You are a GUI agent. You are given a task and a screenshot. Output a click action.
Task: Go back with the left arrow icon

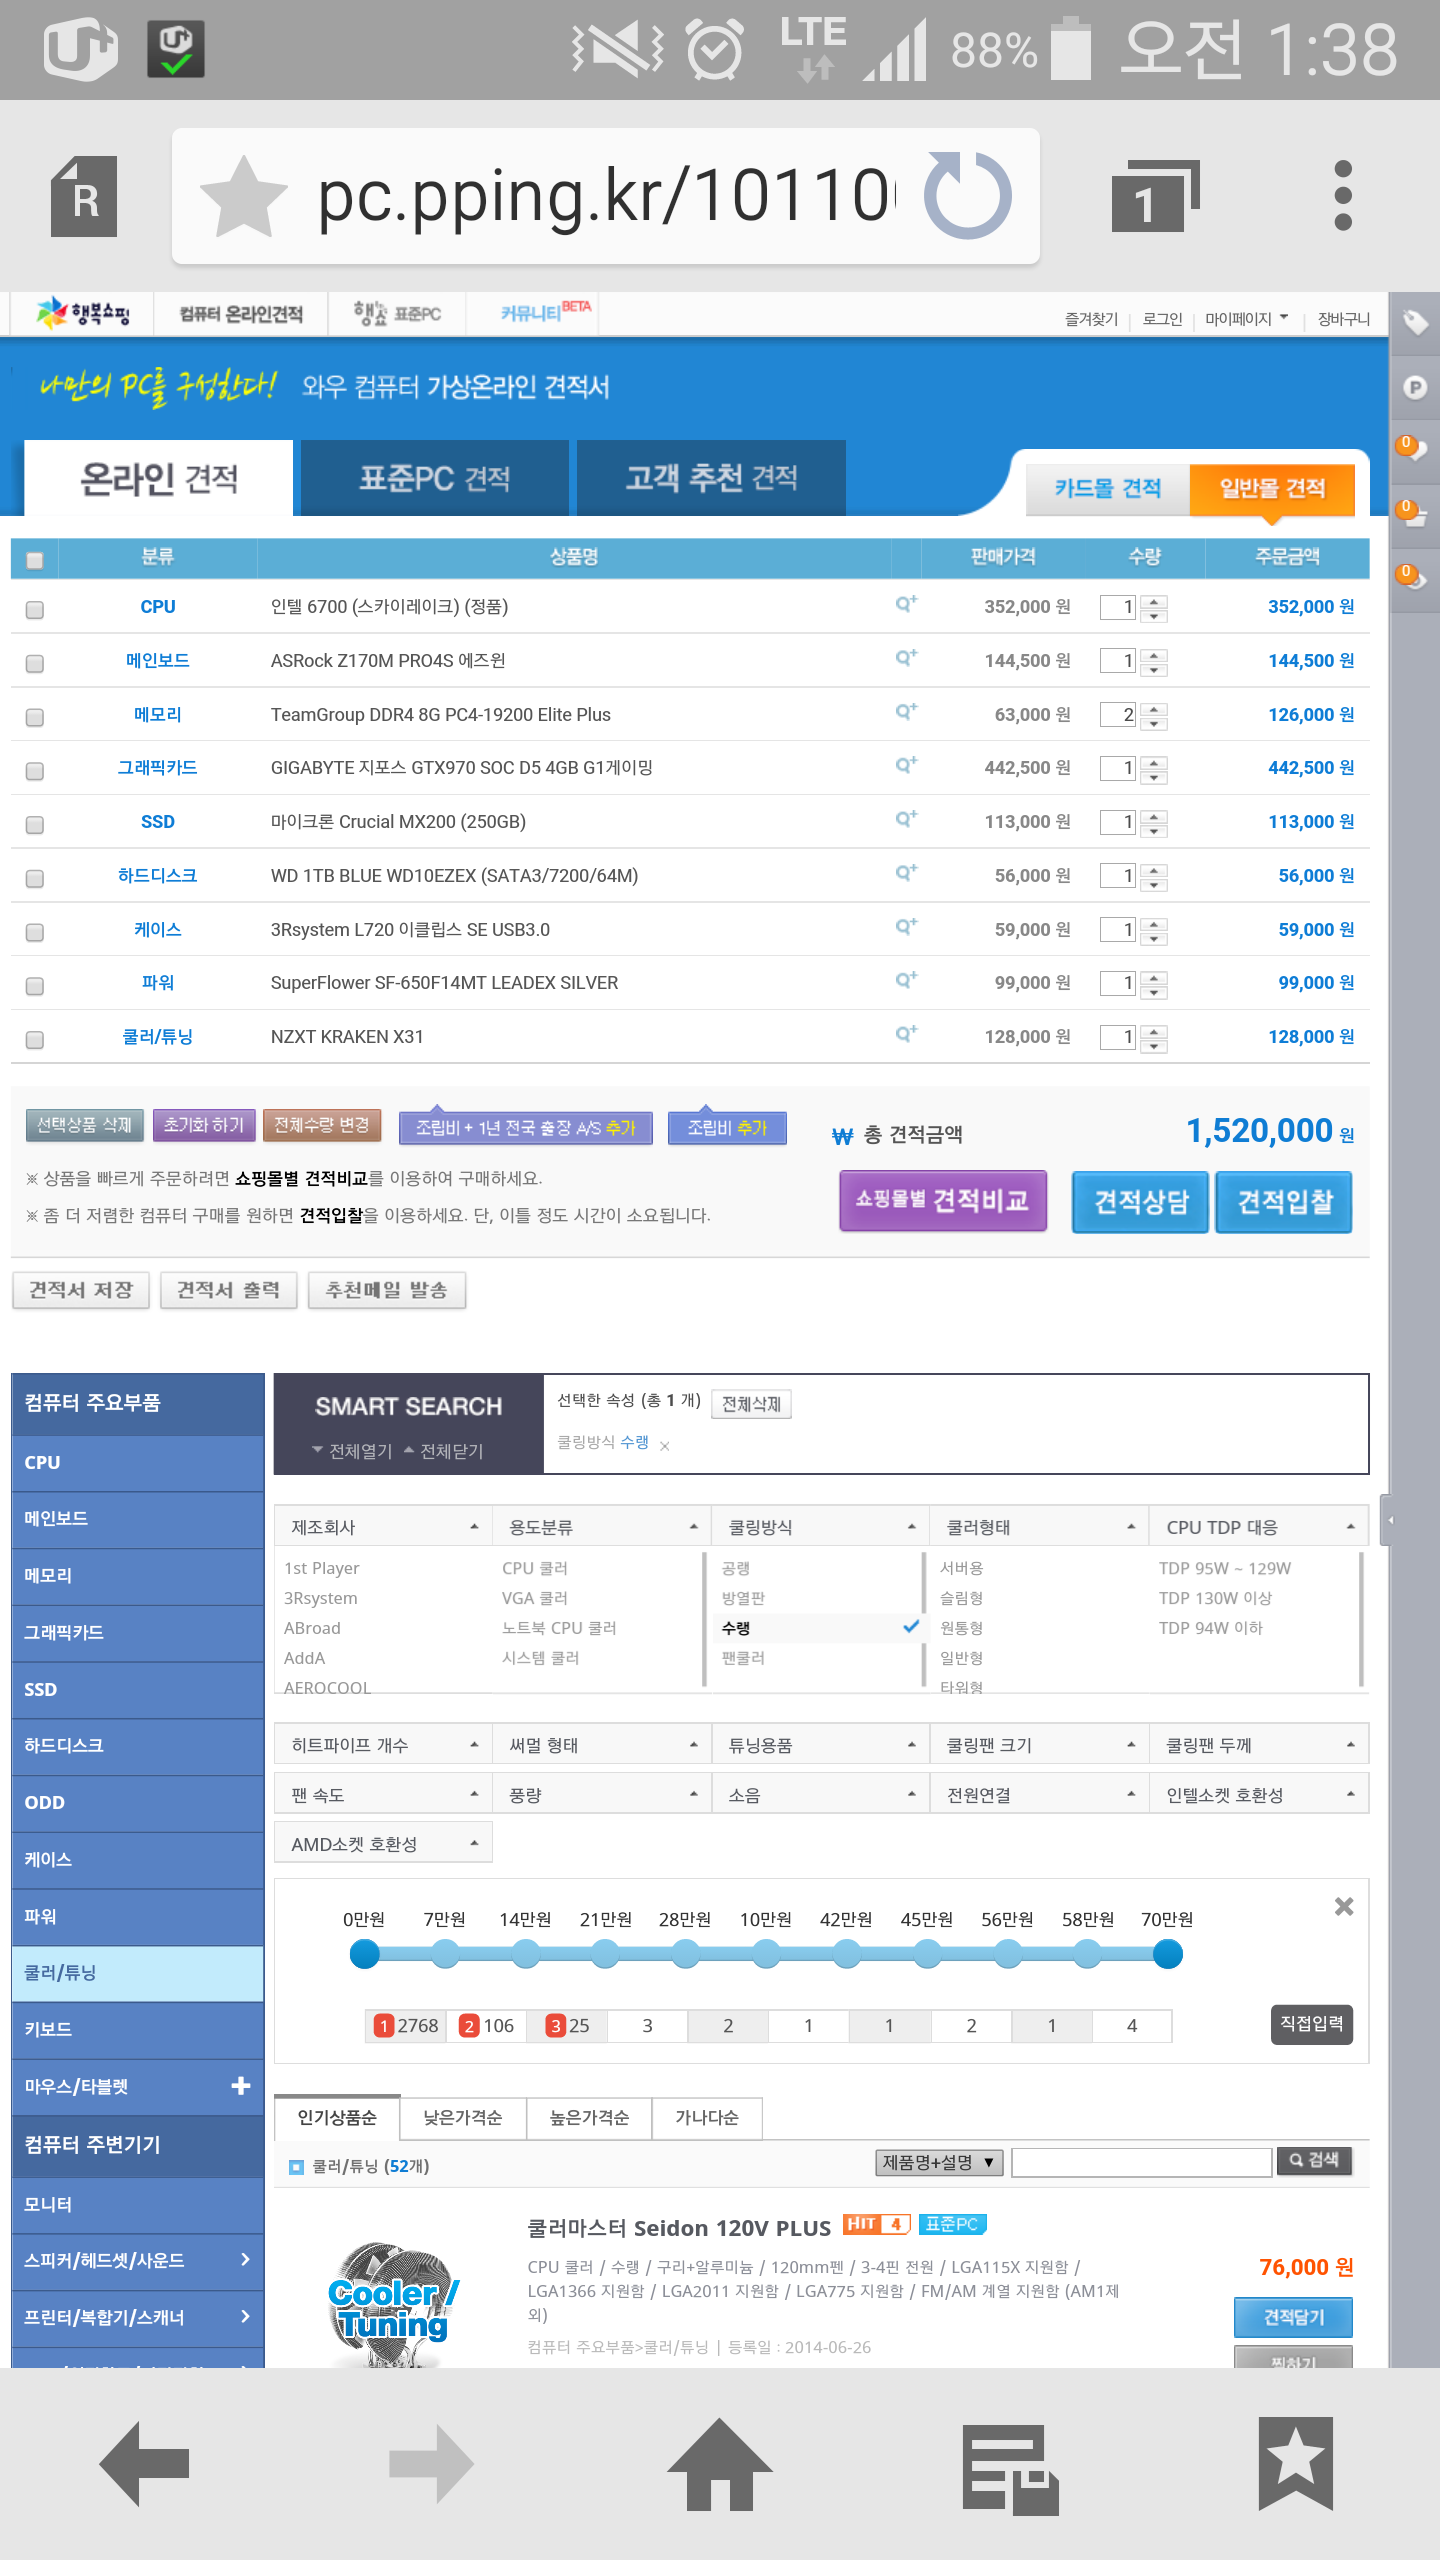click(x=145, y=2465)
